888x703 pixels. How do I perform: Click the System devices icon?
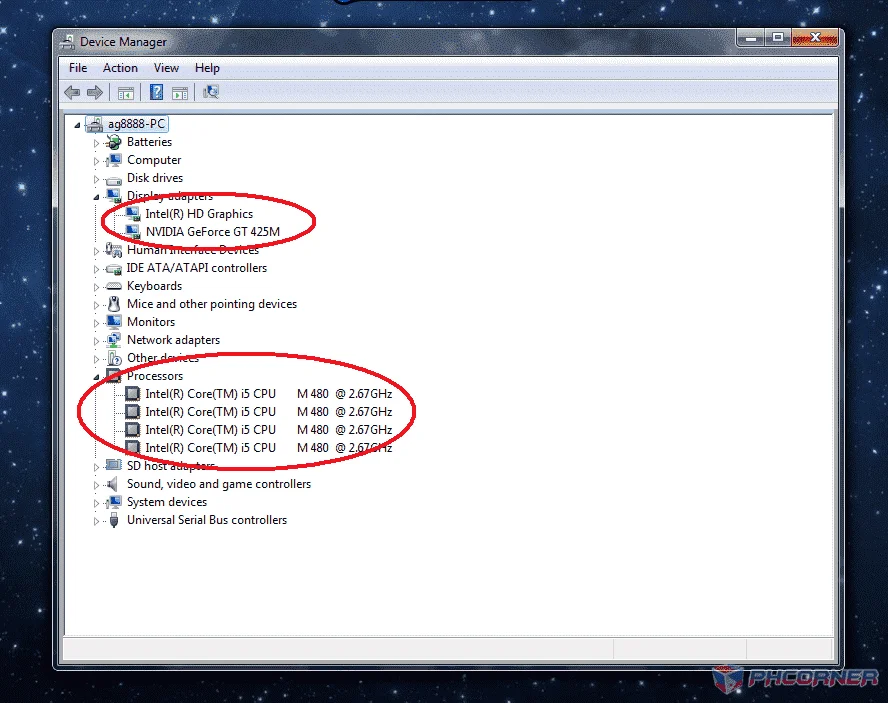[113, 502]
